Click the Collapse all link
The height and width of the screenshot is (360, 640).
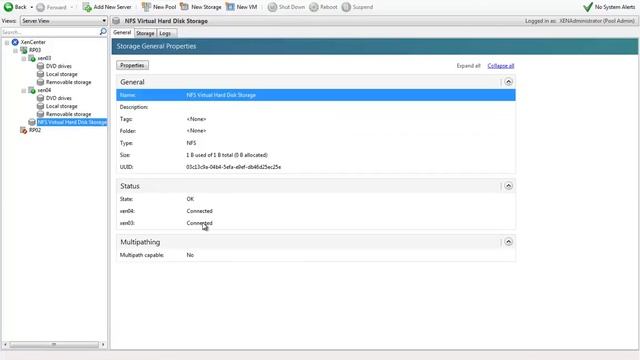(x=501, y=66)
